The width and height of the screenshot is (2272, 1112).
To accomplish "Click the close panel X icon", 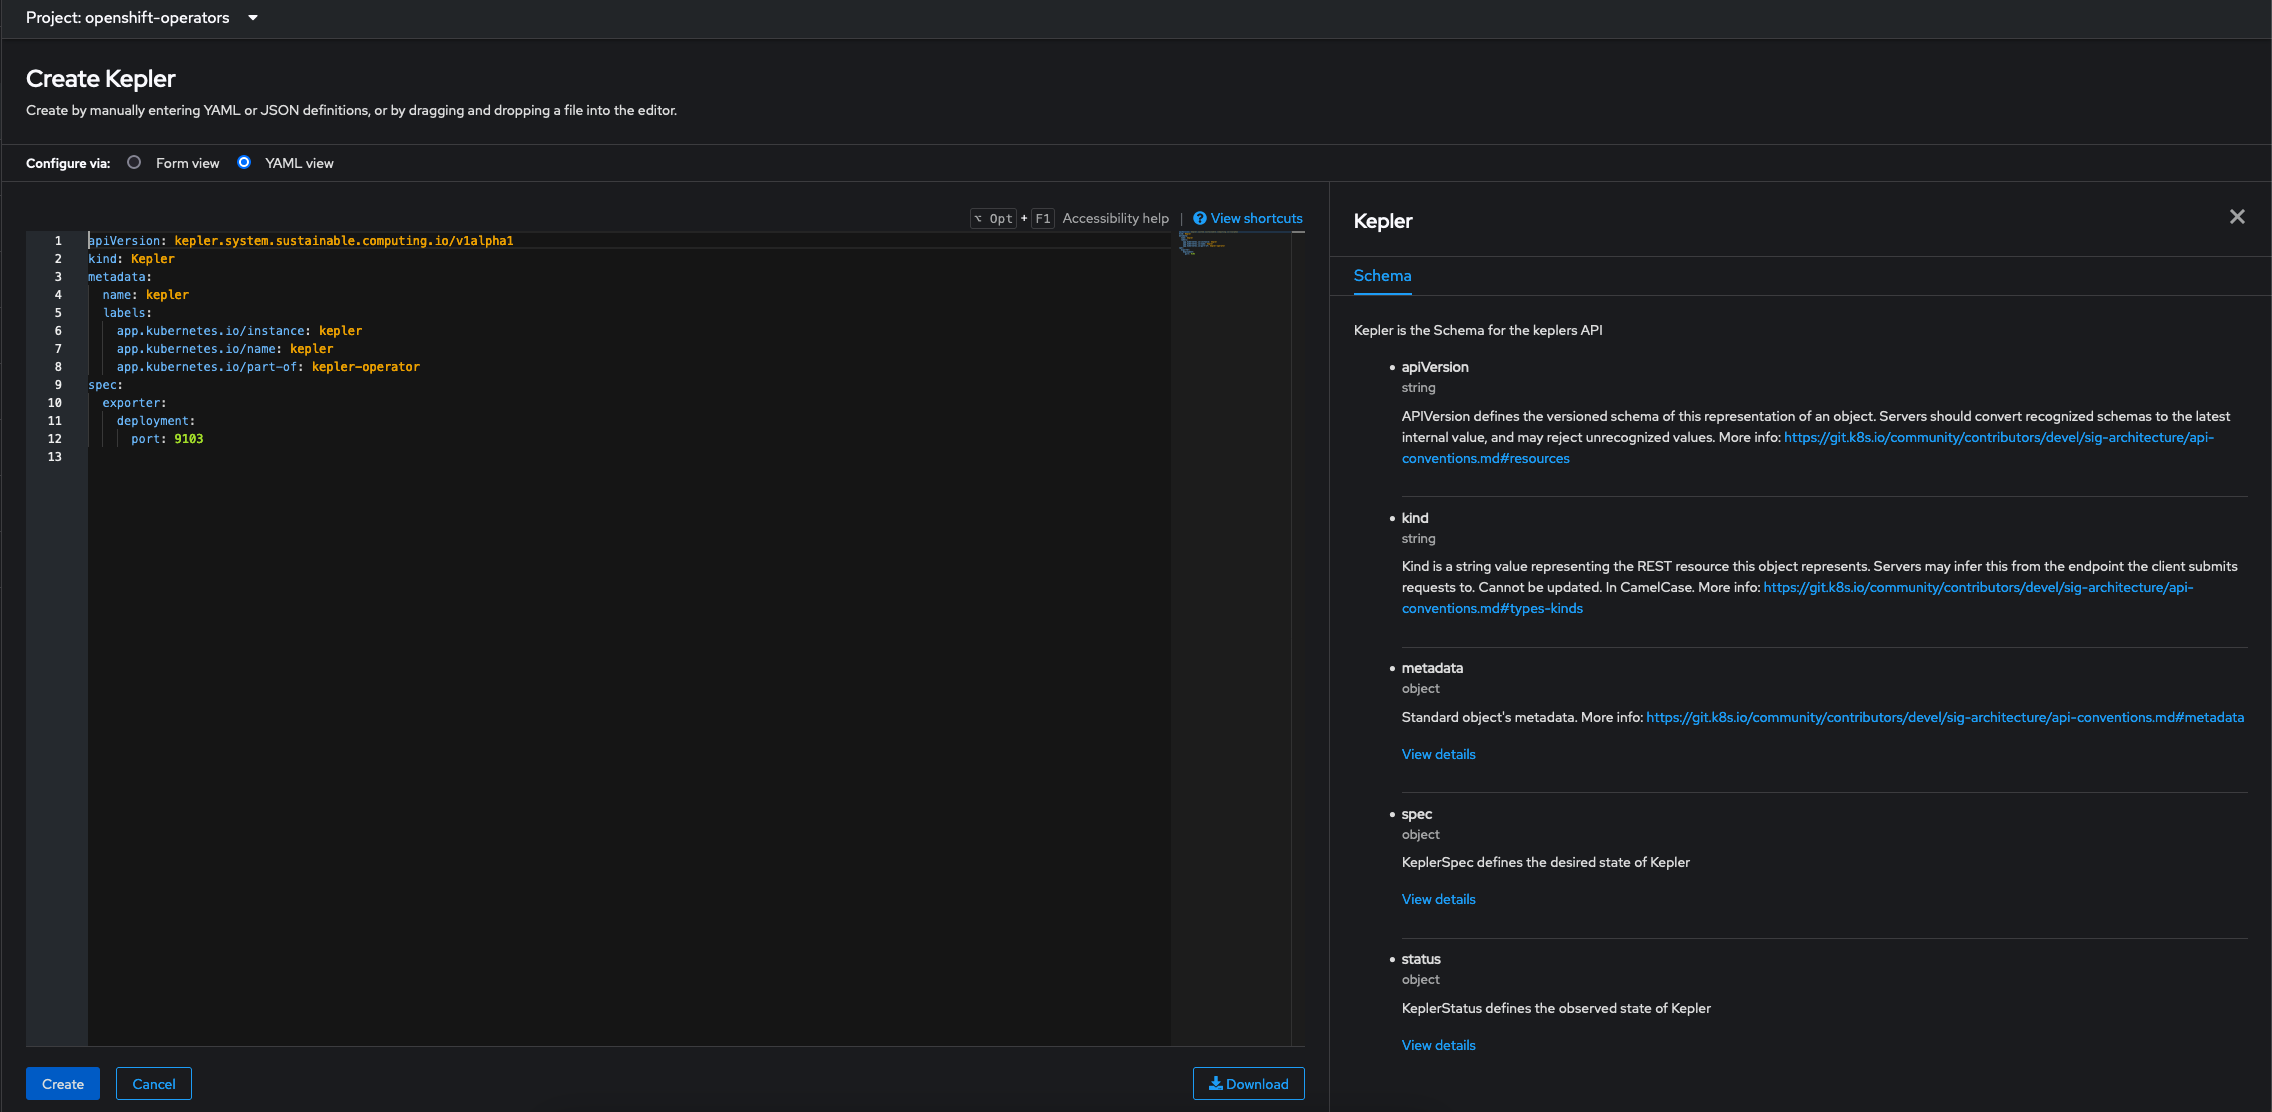I will 2237,217.
